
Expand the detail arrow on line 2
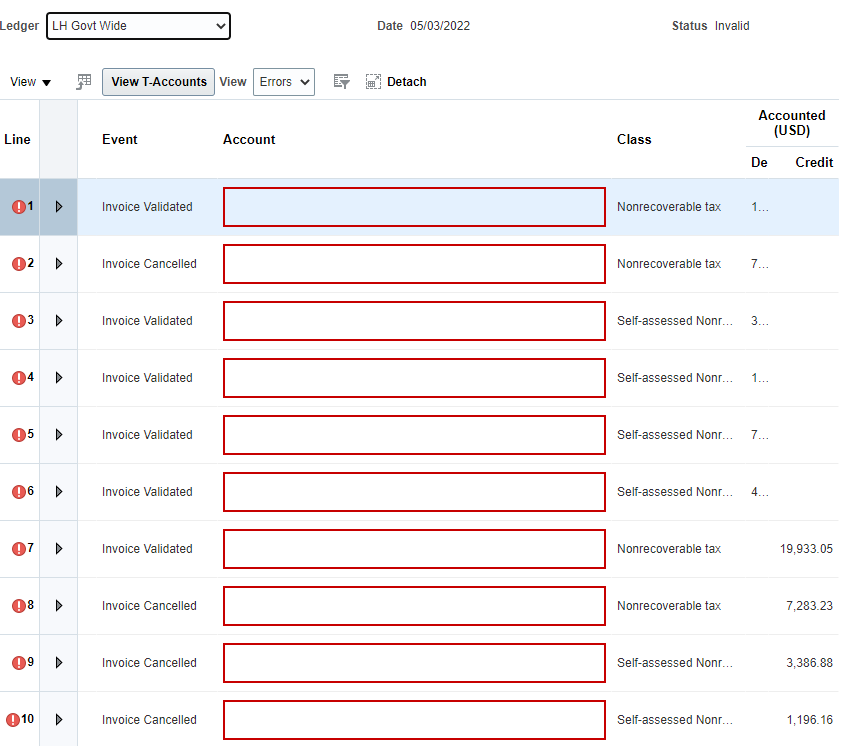tap(58, 263)
